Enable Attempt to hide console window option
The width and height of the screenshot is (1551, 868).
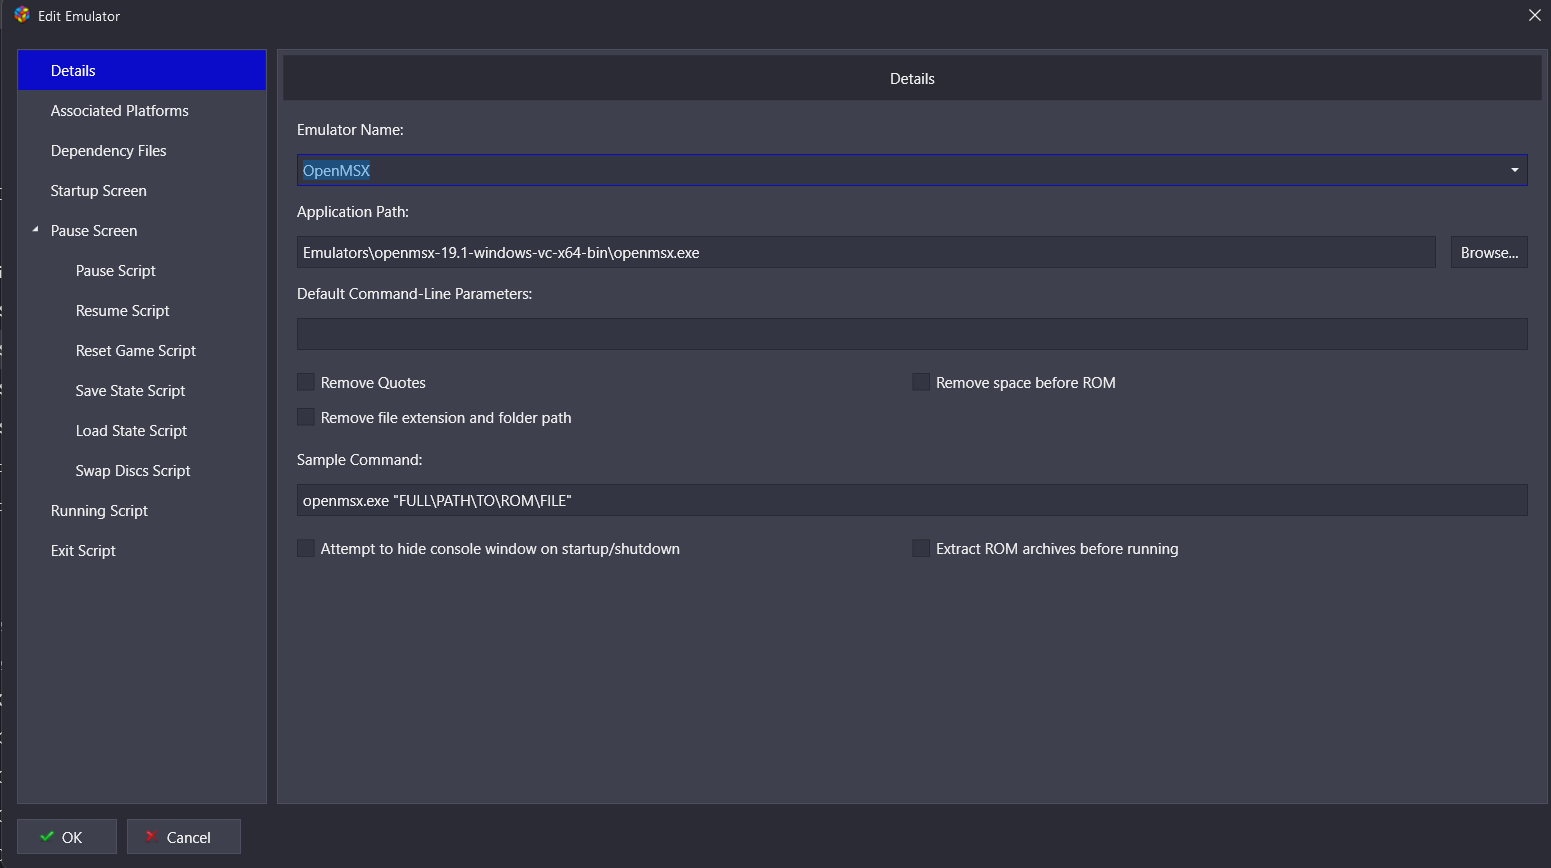tap(306, 548)
